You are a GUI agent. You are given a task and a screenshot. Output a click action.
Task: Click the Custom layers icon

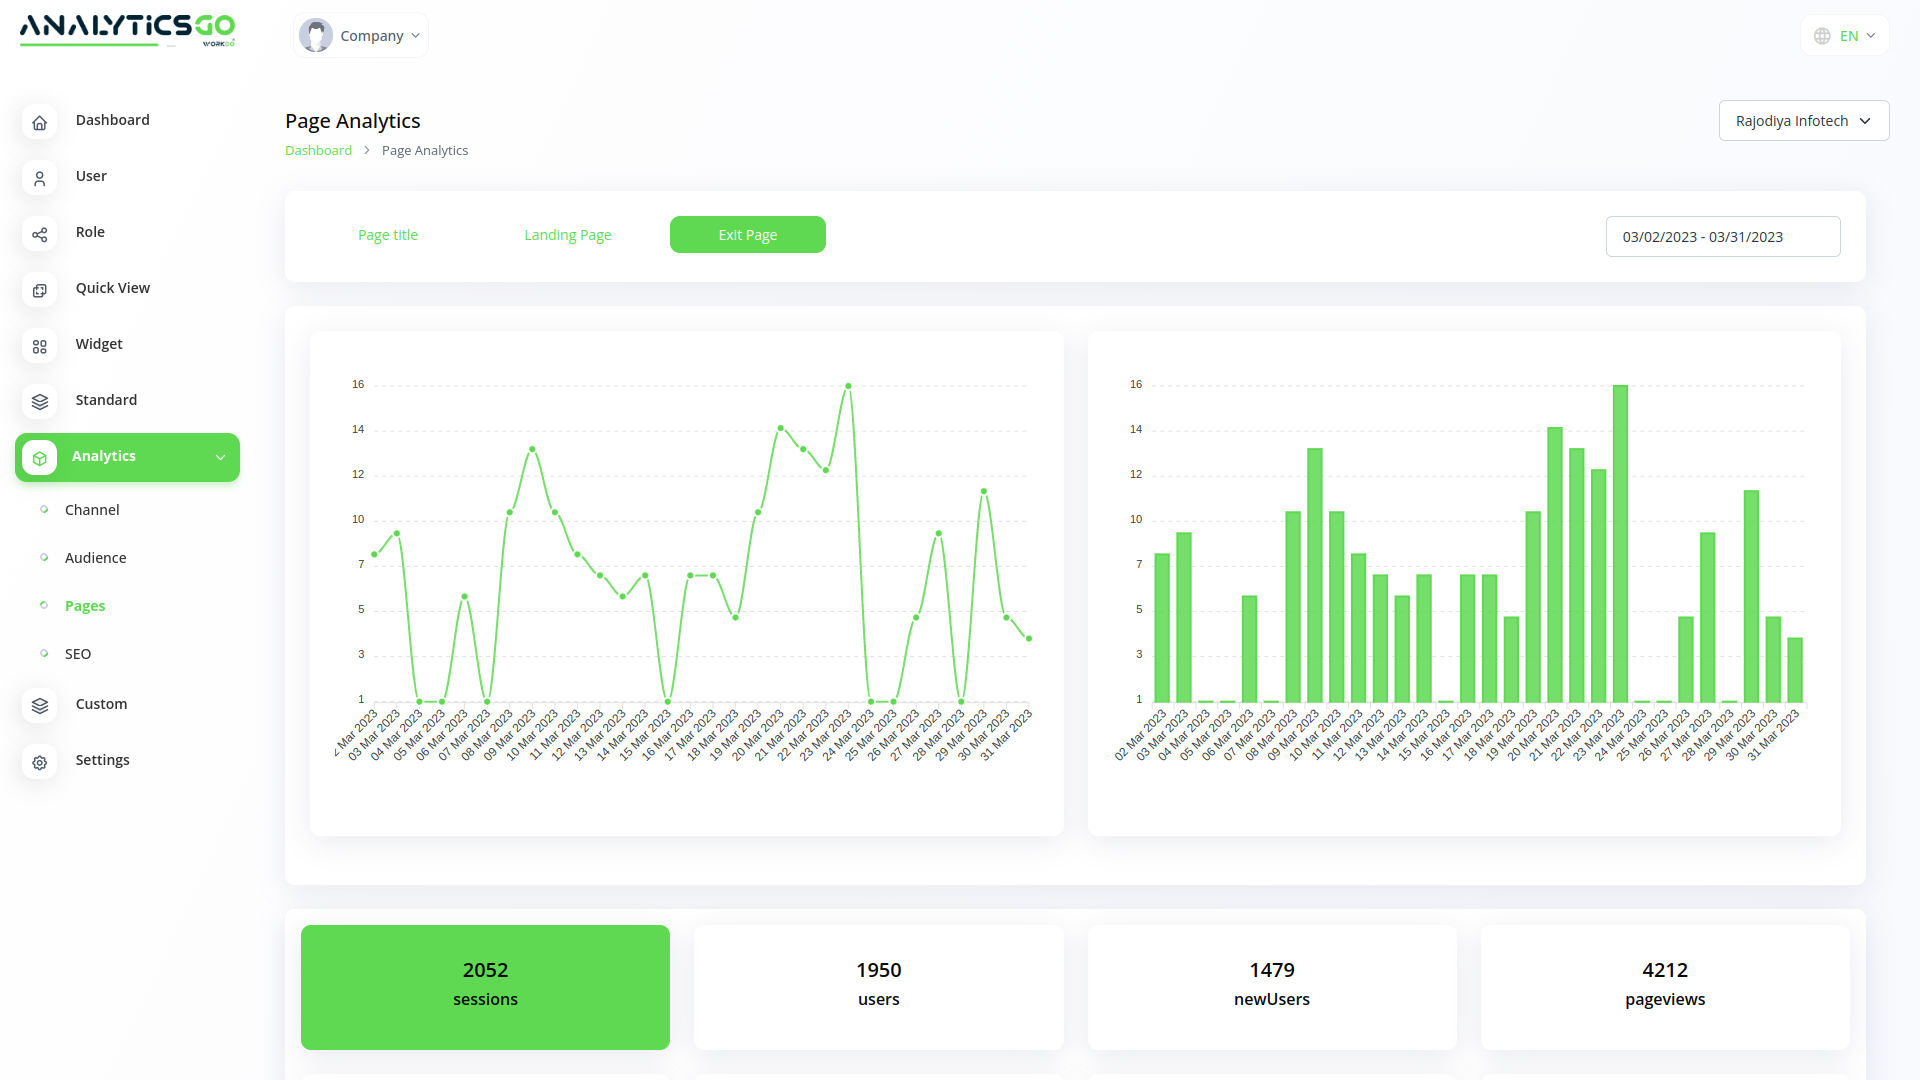[x=39, y=705]
